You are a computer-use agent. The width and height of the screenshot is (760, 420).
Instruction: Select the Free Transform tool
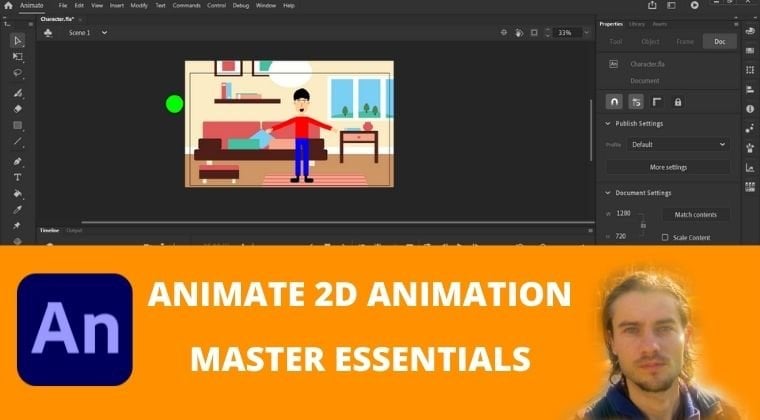point(17,57)
